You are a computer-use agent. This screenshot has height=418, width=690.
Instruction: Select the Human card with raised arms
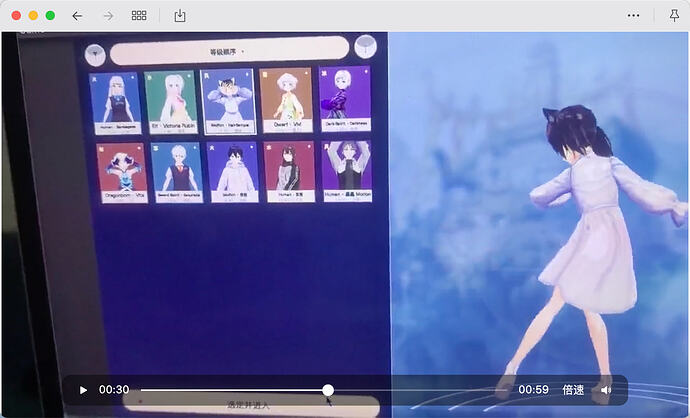348,171
